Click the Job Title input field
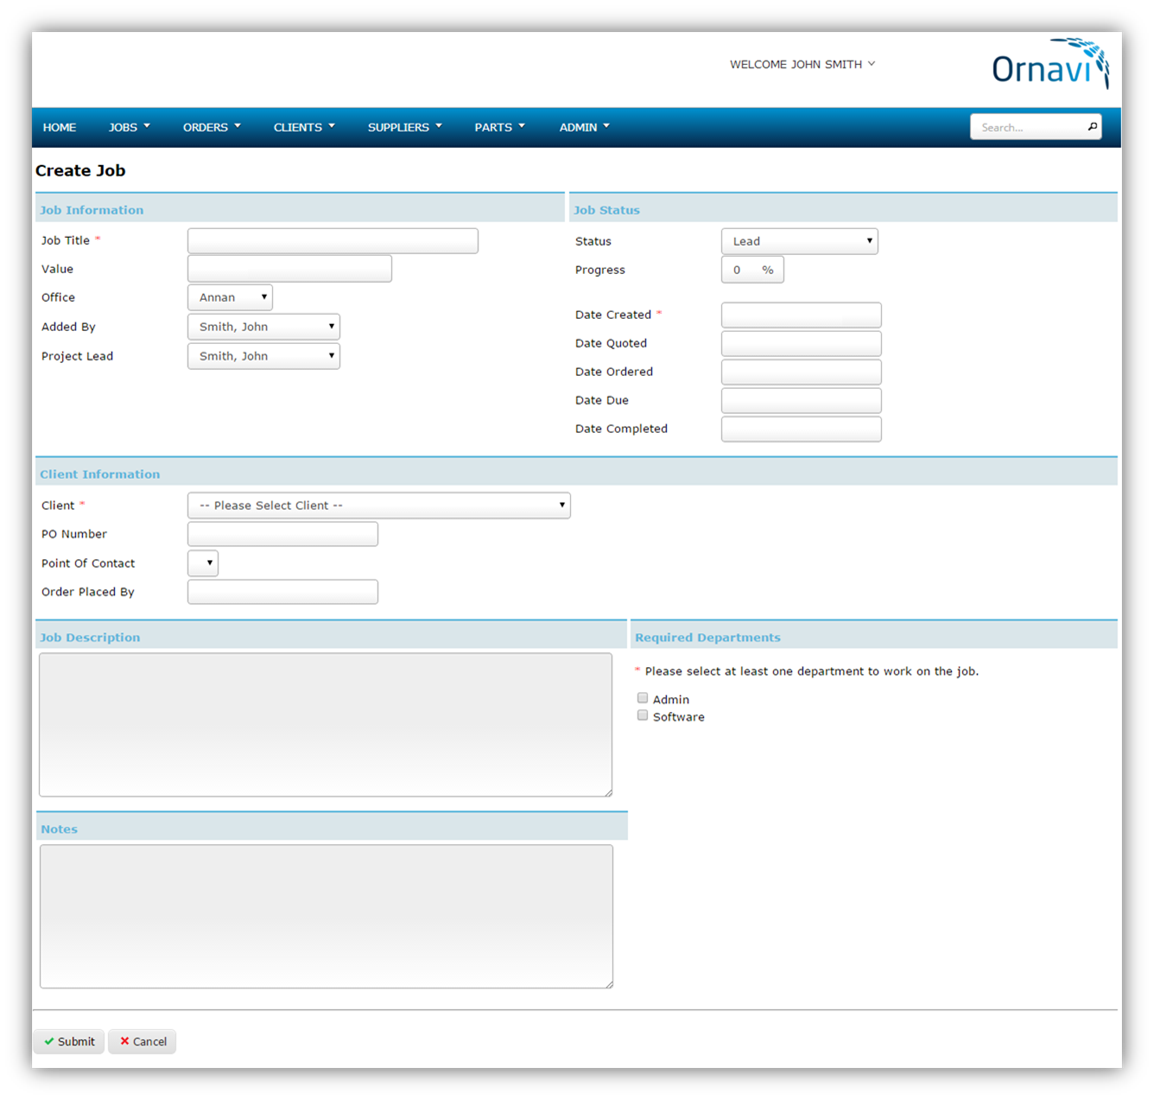The width and height of the screenshot is (1154, 1100). pos(332,241)
